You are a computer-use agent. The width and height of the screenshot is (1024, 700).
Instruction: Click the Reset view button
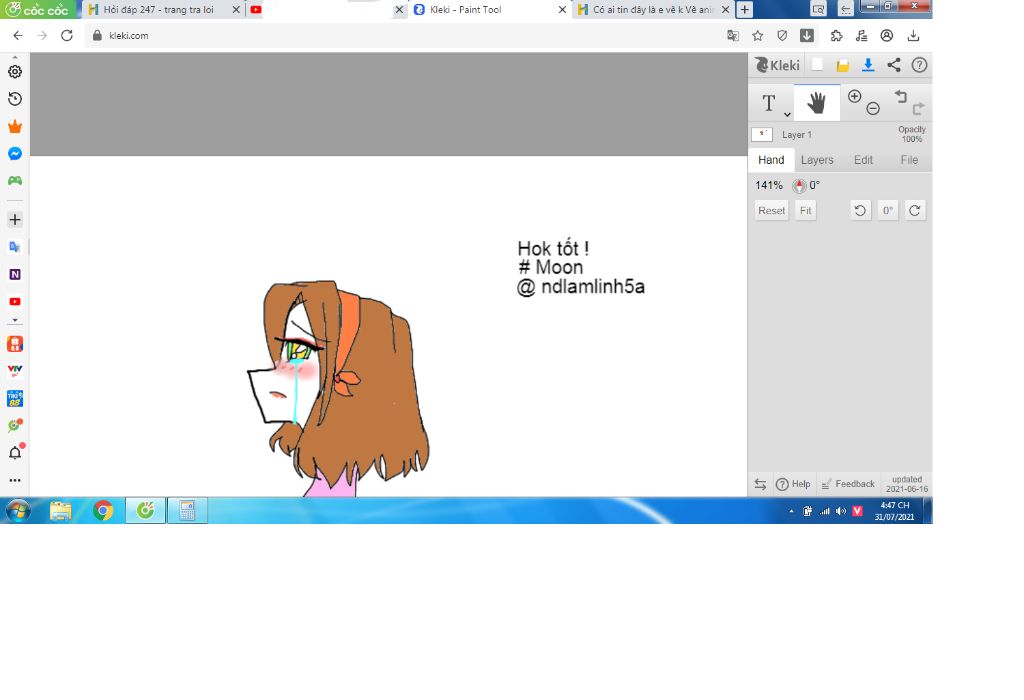pos(771,210)
